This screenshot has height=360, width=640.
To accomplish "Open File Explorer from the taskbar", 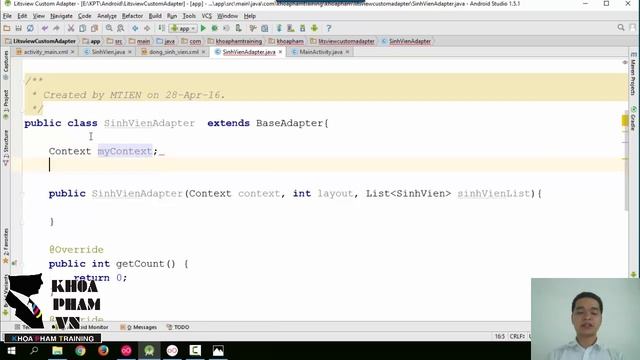I will tap(57, 351).
